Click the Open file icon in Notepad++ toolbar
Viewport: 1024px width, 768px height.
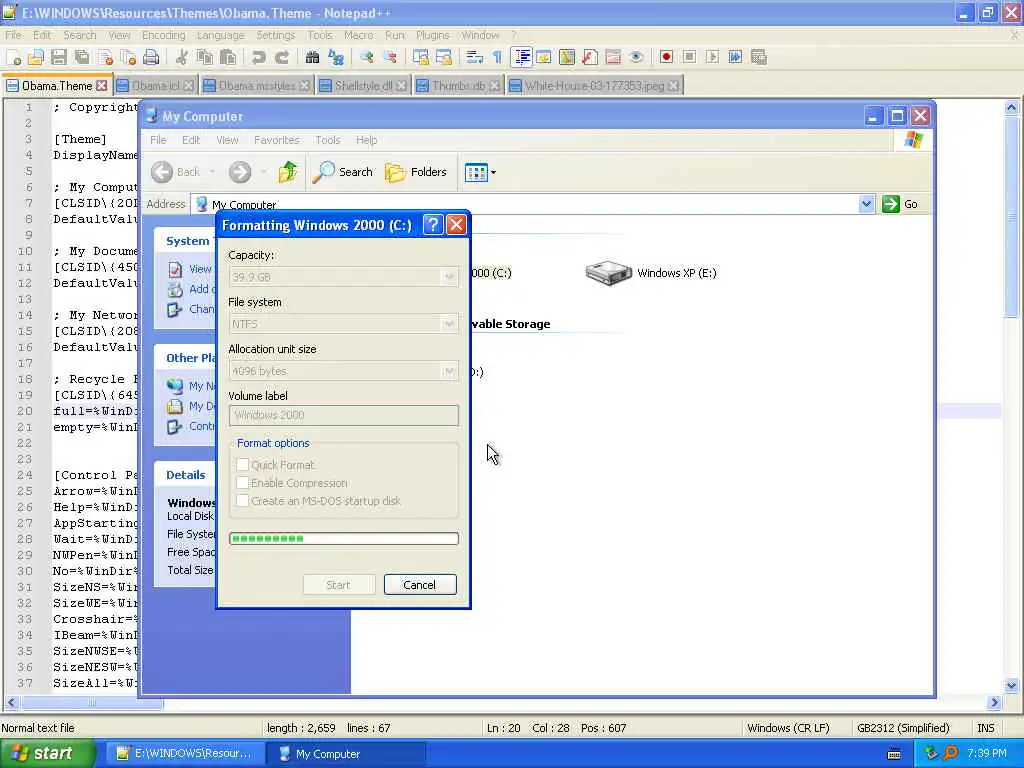[x=36, y=57]
